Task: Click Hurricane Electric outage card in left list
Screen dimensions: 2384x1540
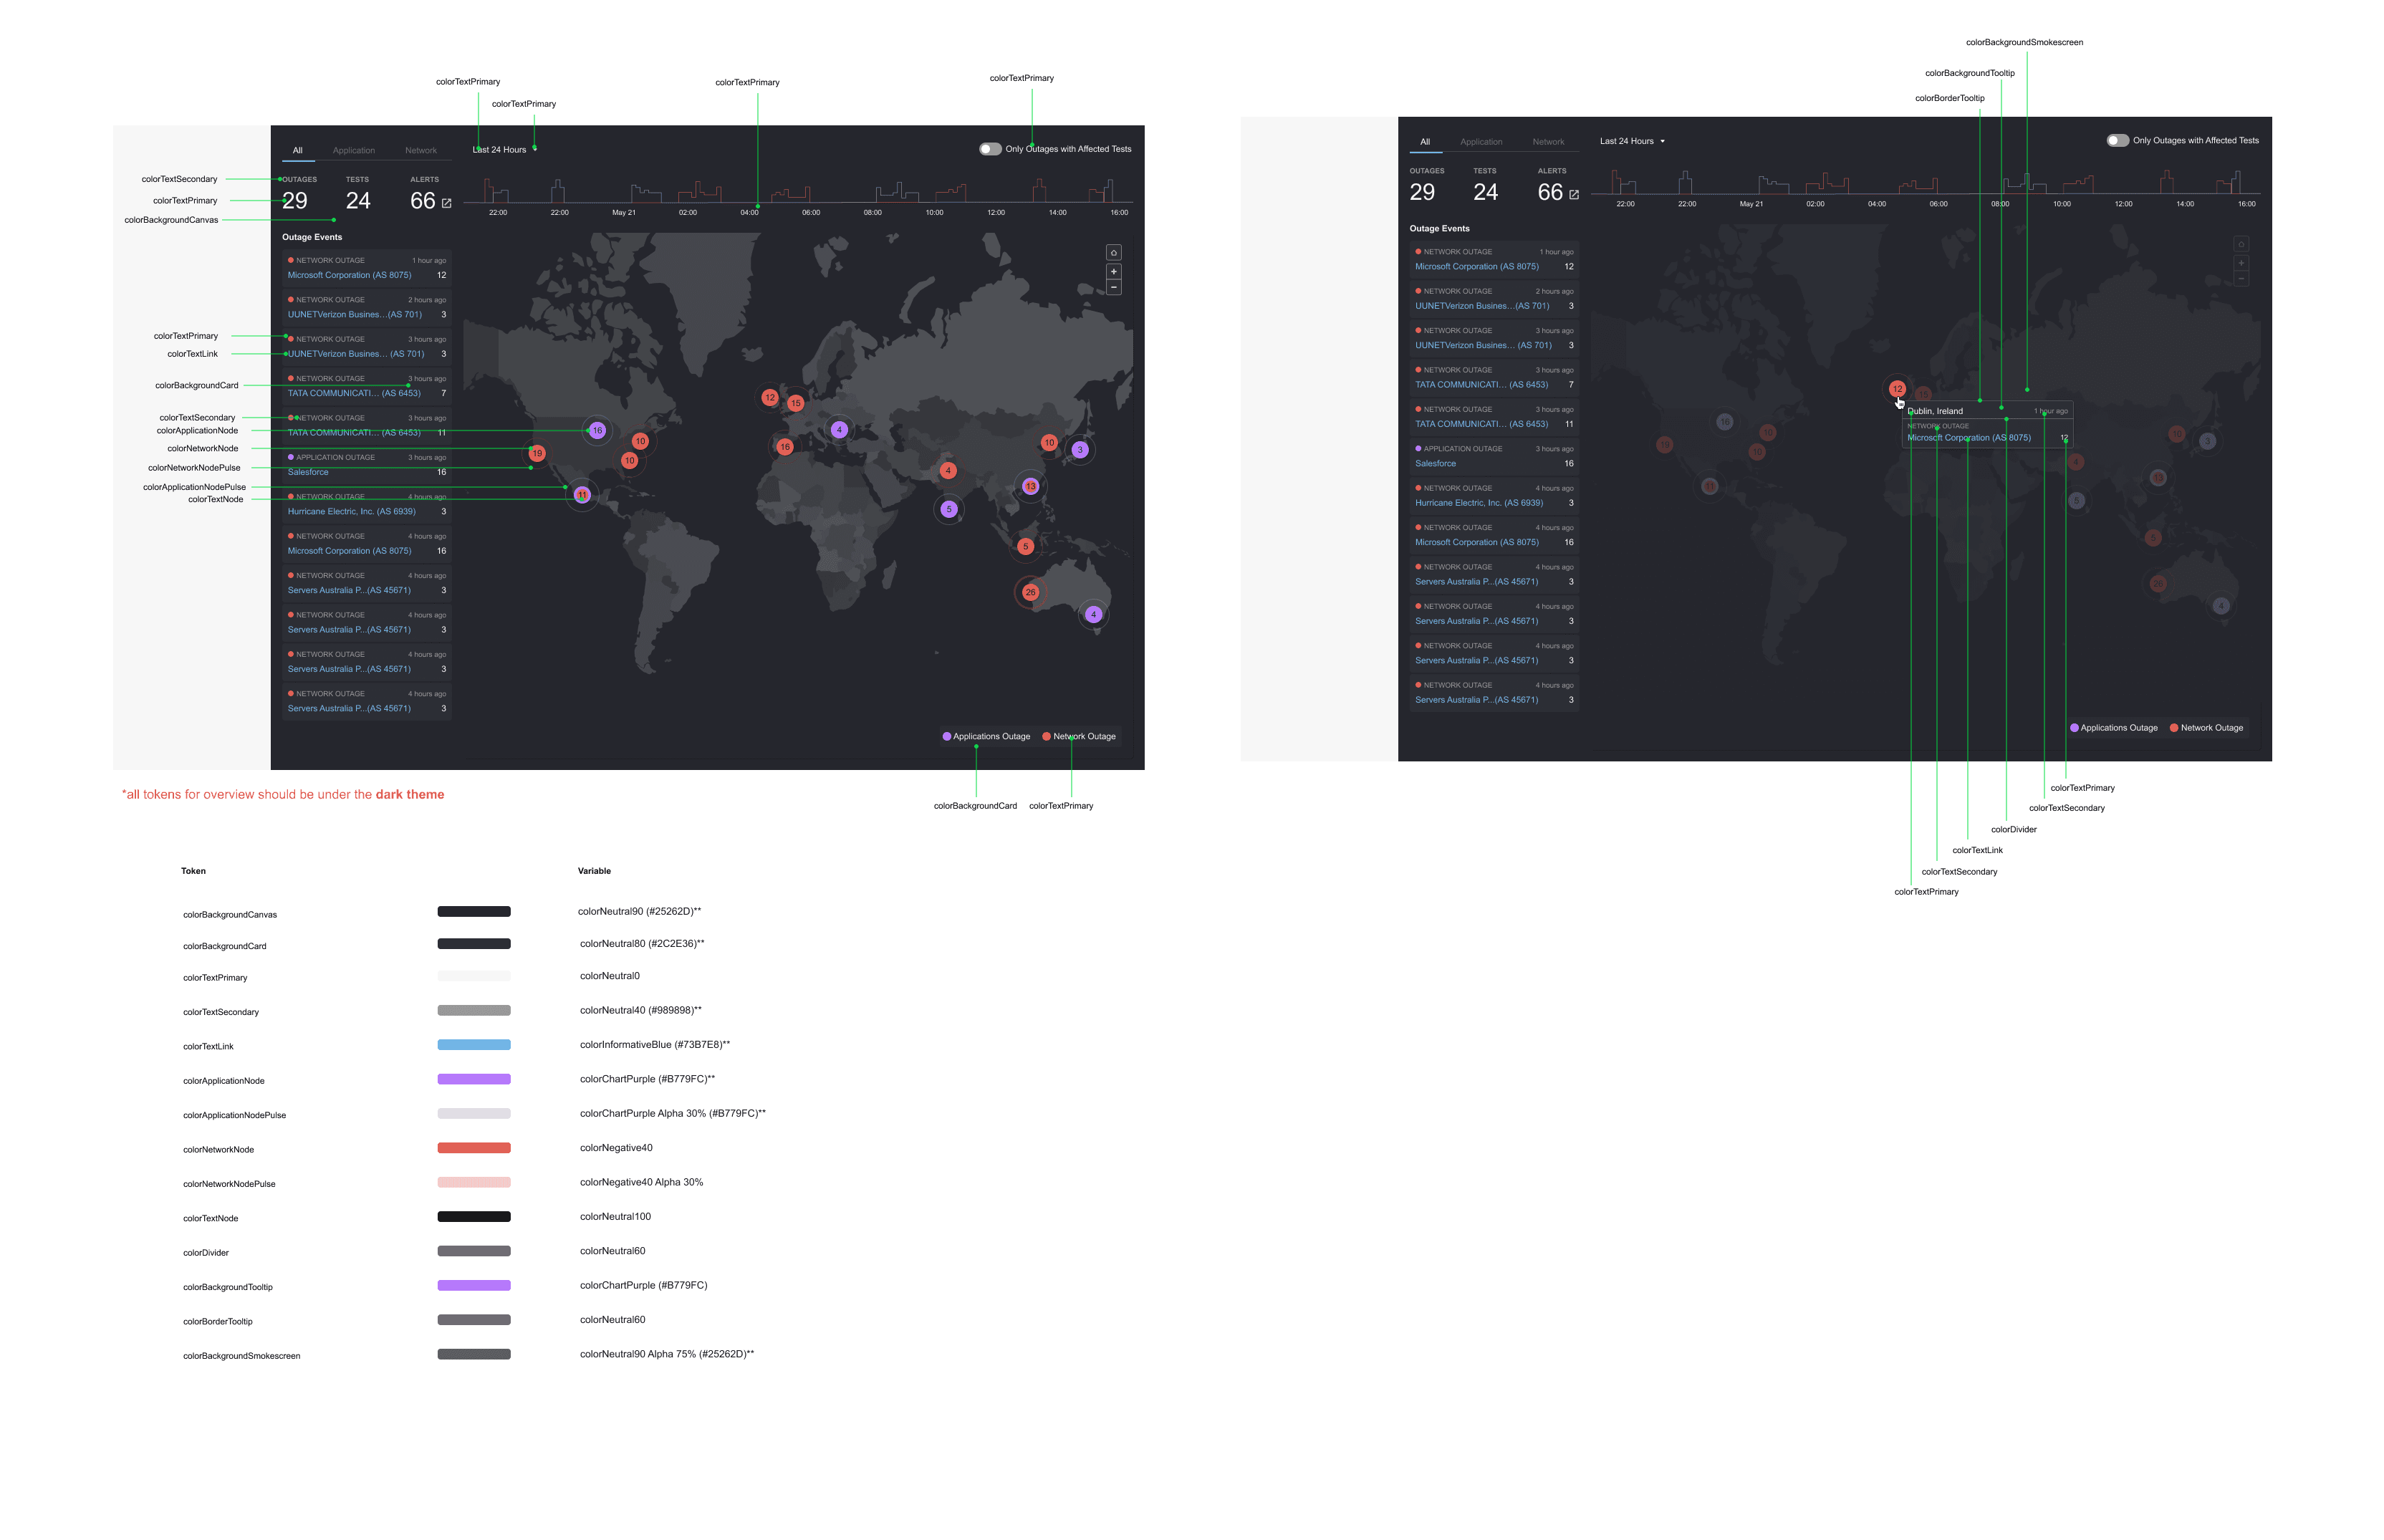Action: tap(366, 505)
